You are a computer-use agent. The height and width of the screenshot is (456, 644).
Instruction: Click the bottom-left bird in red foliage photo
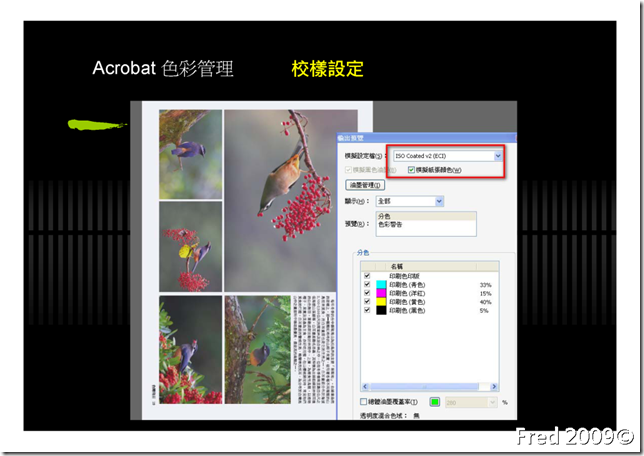pos(191,350)
